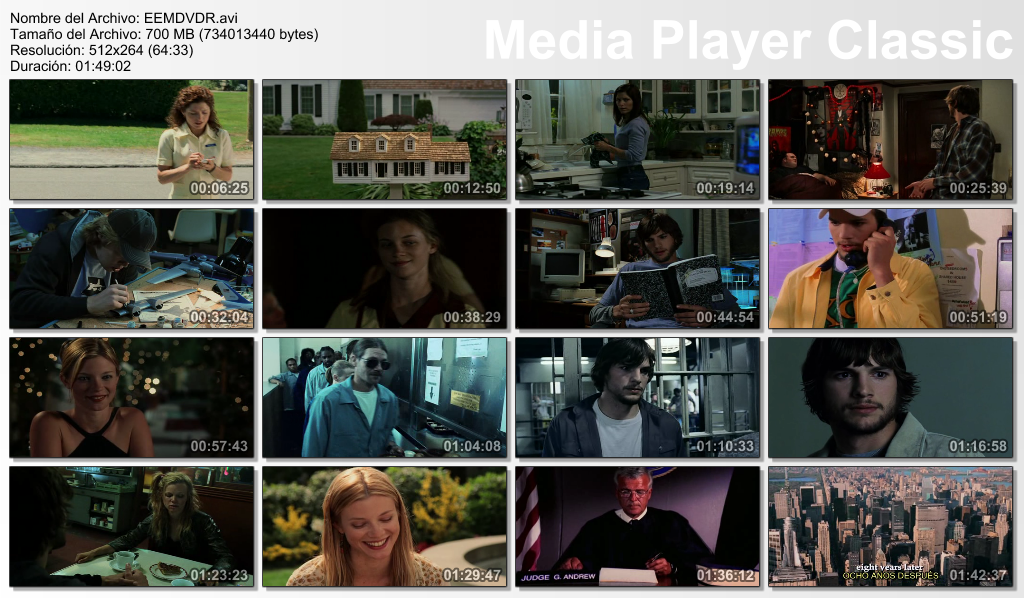Click the Media Player Classic watermark title
The width and height of the screenshot is (1024, 598).
coord(748,41)
